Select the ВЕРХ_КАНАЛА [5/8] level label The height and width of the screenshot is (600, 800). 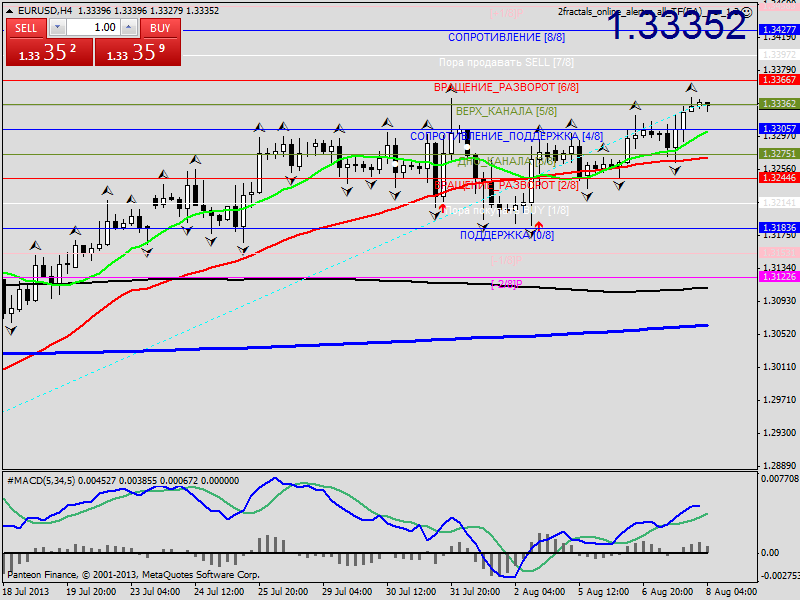pyautogui.click(x=506, y=111)
